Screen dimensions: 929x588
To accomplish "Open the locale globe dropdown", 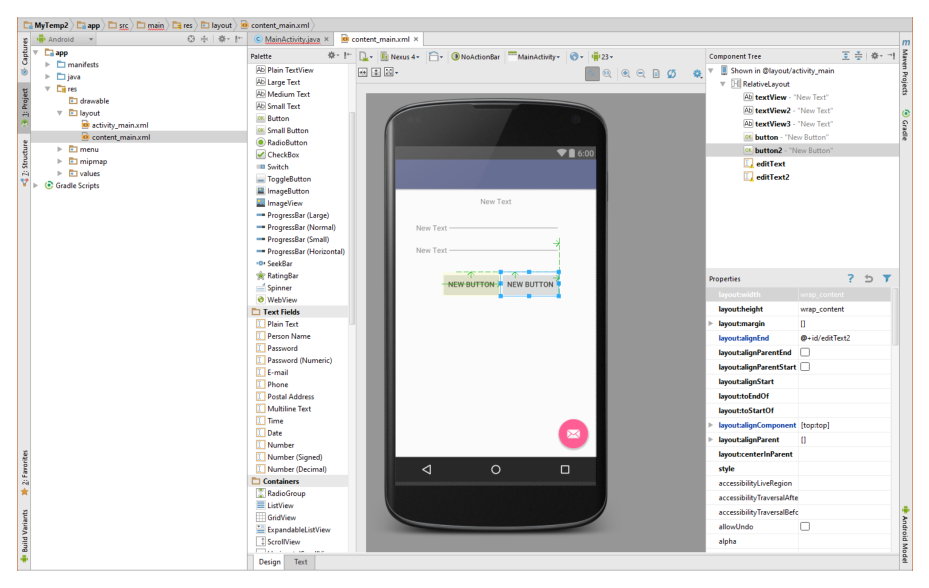I will (576, 57).
